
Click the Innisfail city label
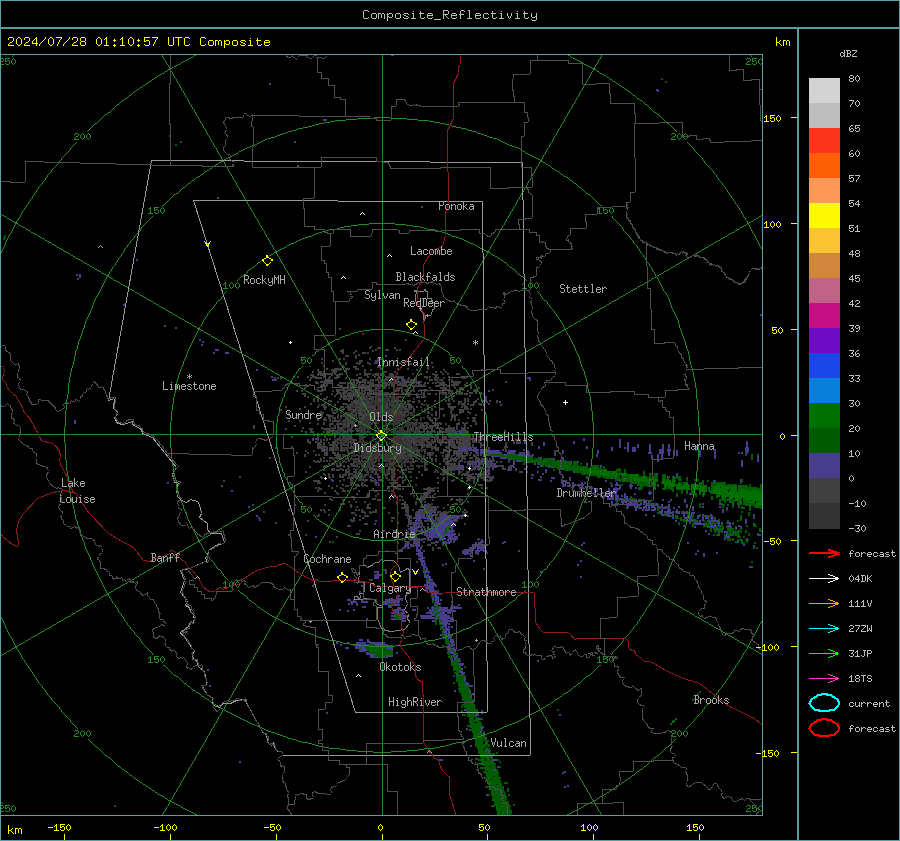tap(403, 362)
